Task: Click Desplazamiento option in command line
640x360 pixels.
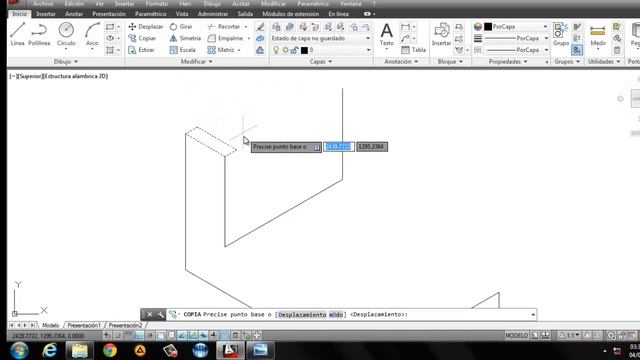Action: click(302, 315)
